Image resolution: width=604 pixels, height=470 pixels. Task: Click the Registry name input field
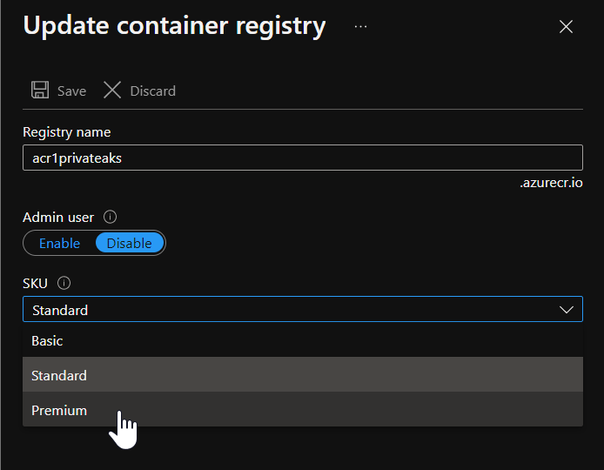303,158
